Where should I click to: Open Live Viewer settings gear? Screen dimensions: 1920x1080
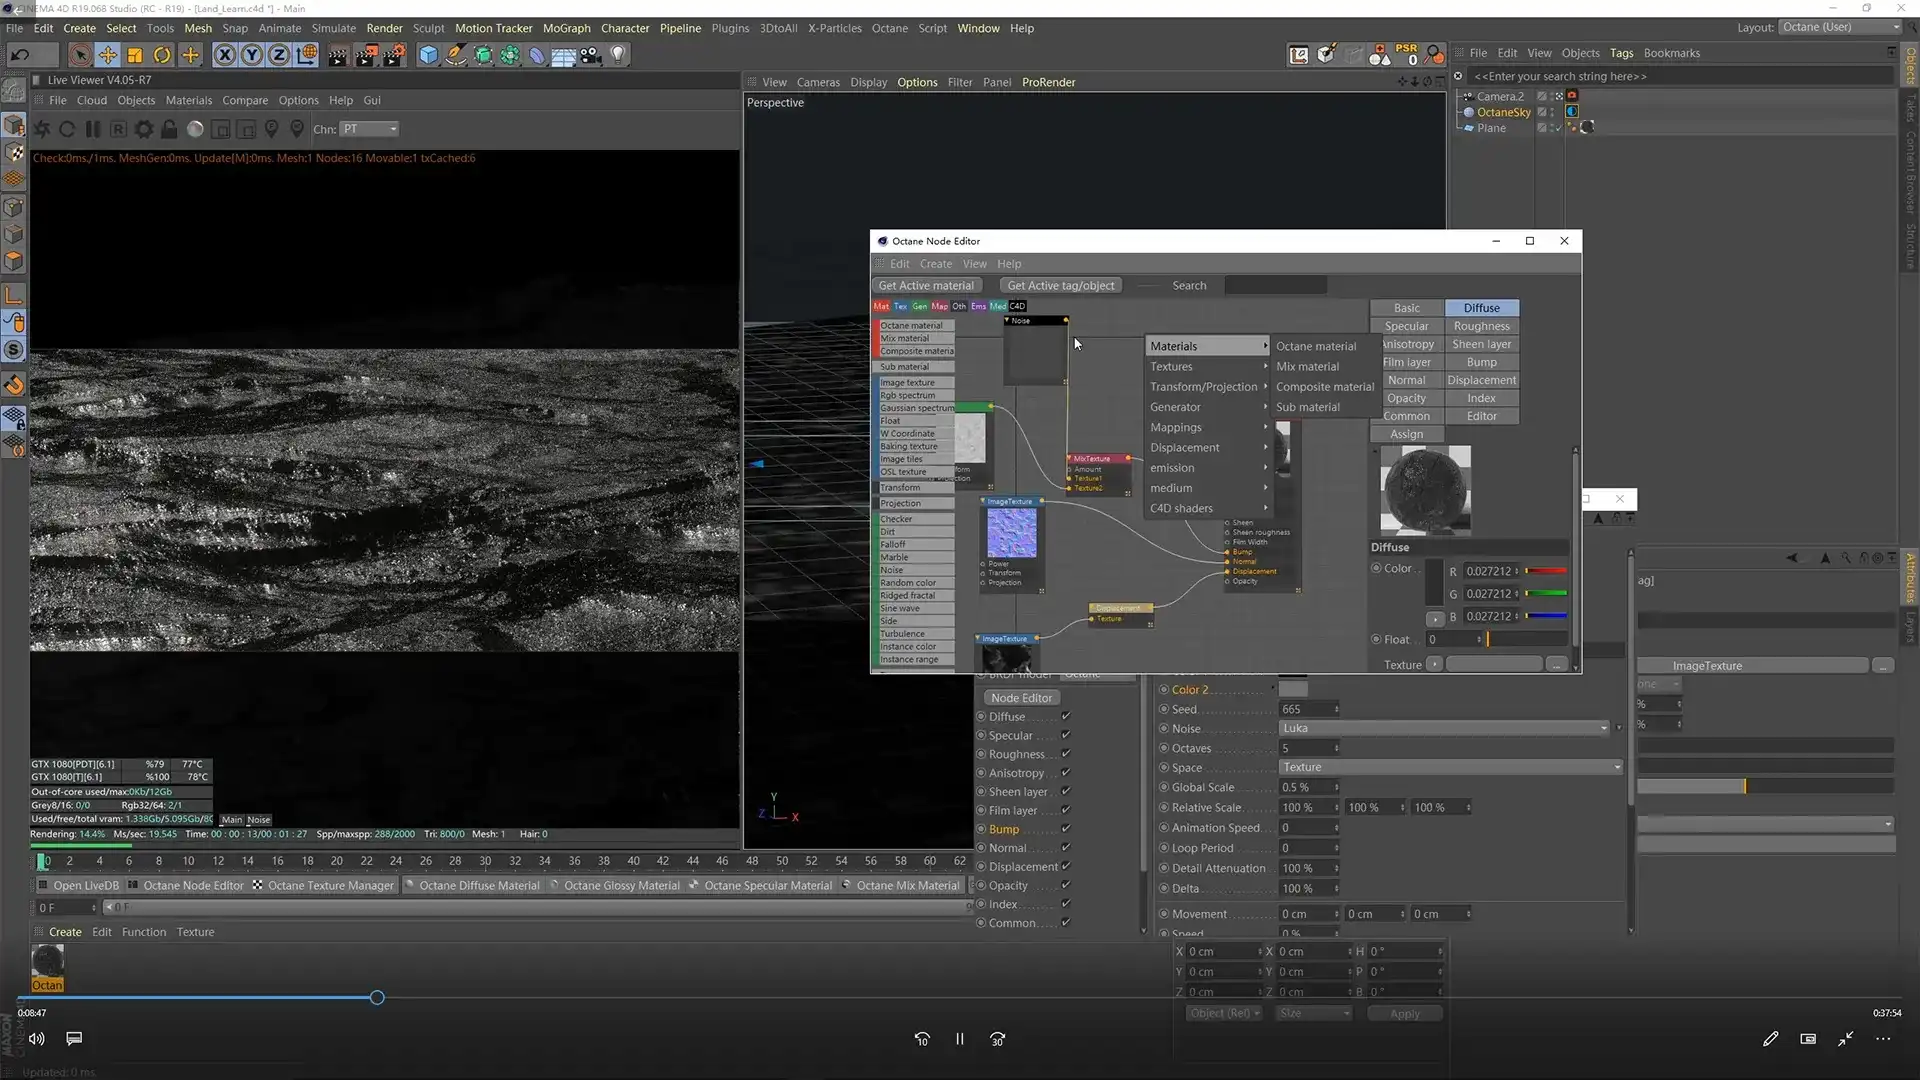pyautogui.click(x=144, y=129)
